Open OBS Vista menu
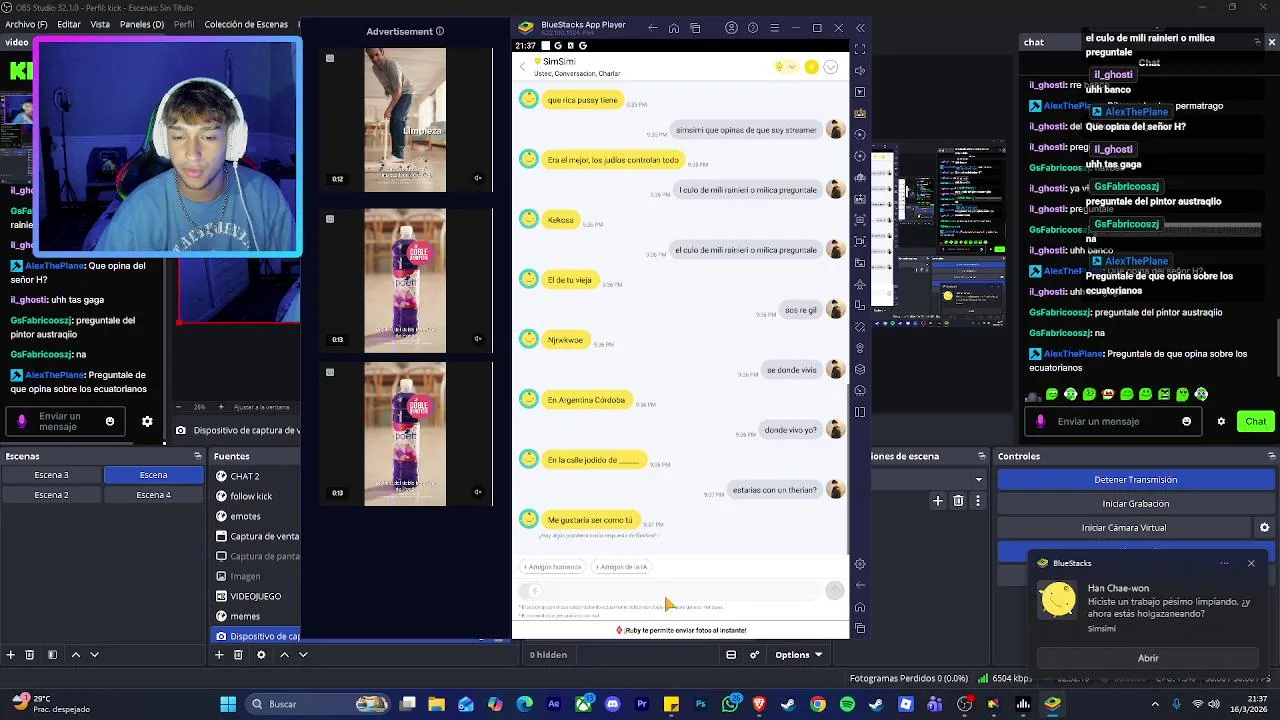The width and height of the screenshot is (1280, 720). (100, 24)
